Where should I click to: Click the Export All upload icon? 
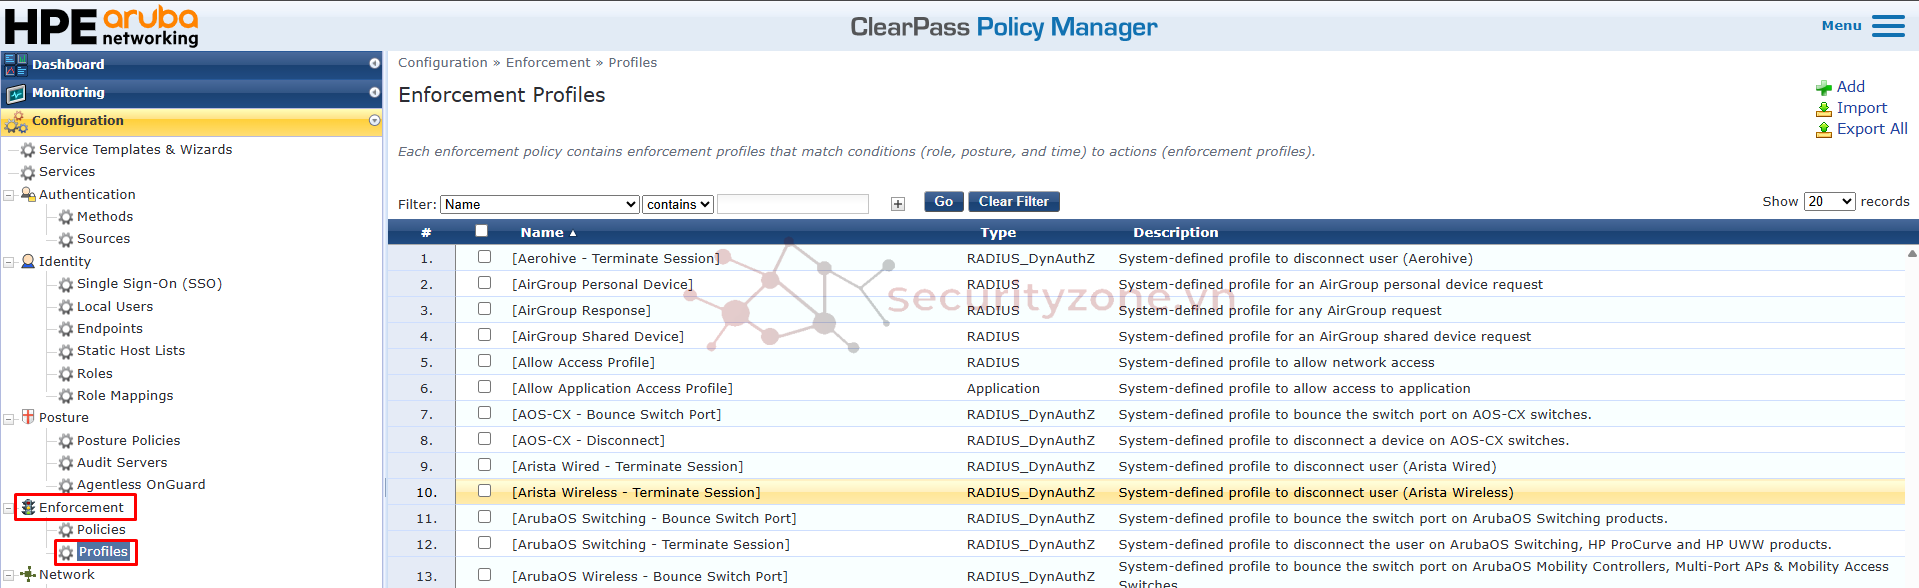[1824, 130]
